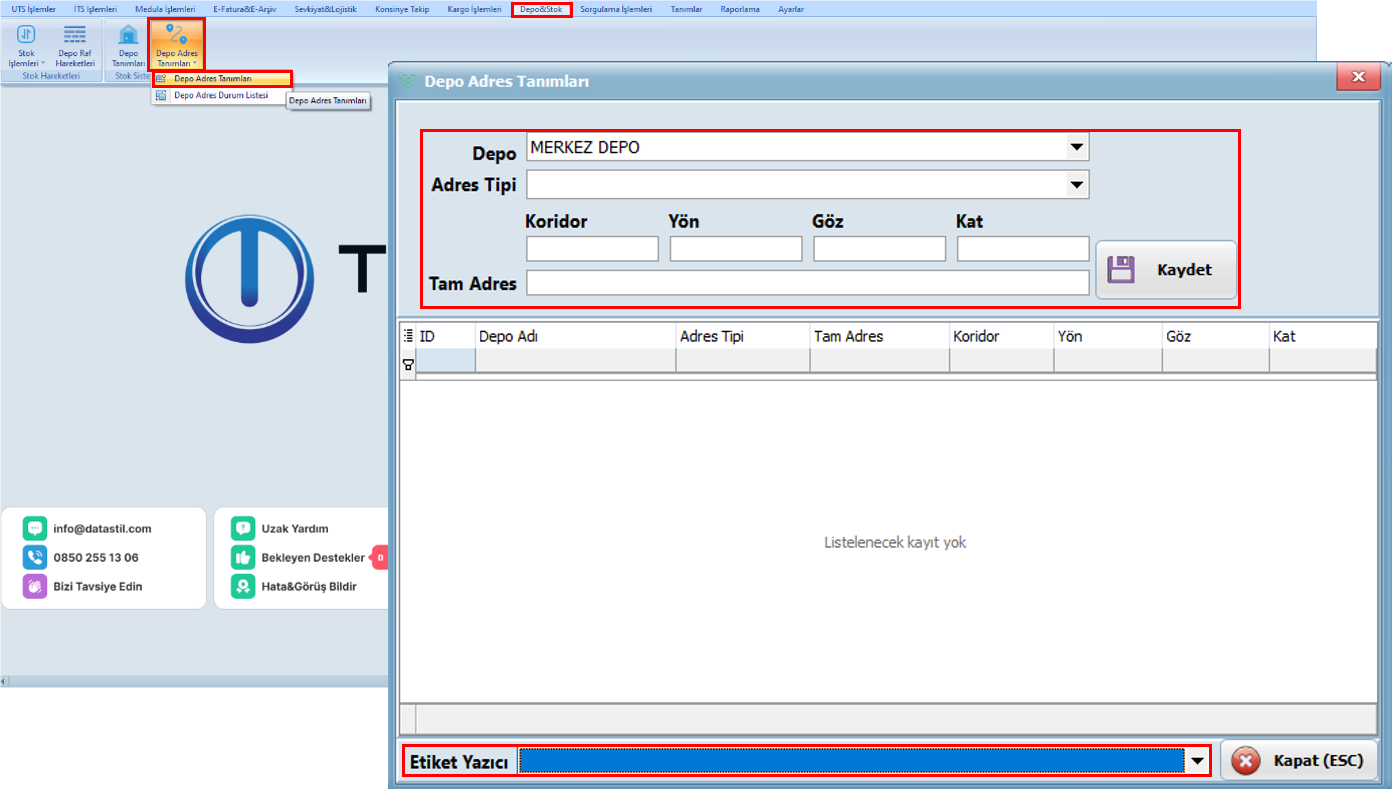Open Stok İşlemleri ribbon icon

click(27, 35)
